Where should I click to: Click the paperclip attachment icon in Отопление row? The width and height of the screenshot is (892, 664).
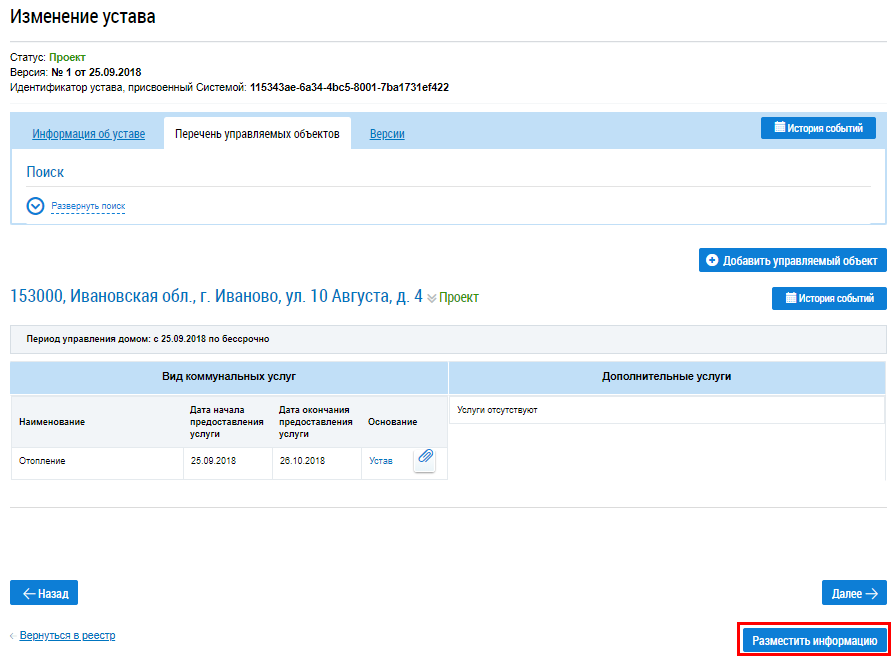click(425, 458)
